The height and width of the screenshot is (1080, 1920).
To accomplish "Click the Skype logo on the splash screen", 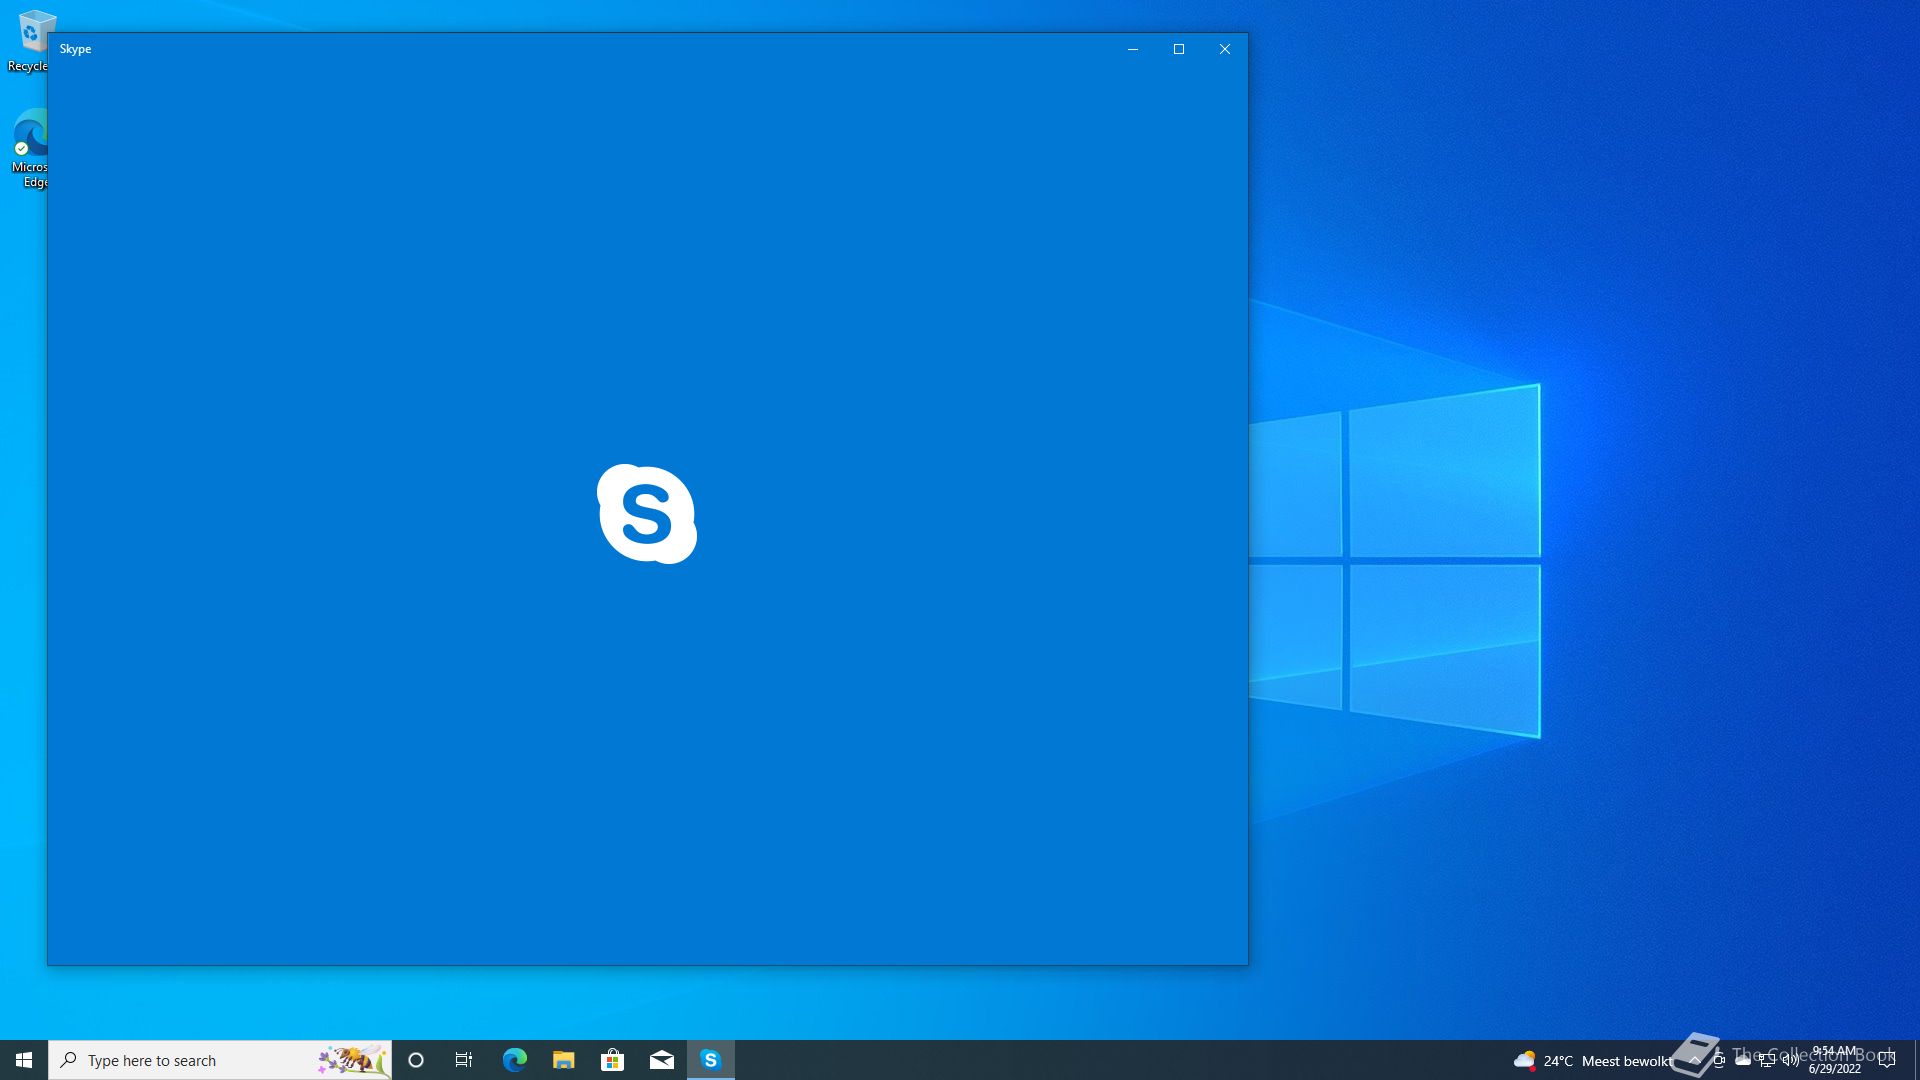I will coord(647,514).
